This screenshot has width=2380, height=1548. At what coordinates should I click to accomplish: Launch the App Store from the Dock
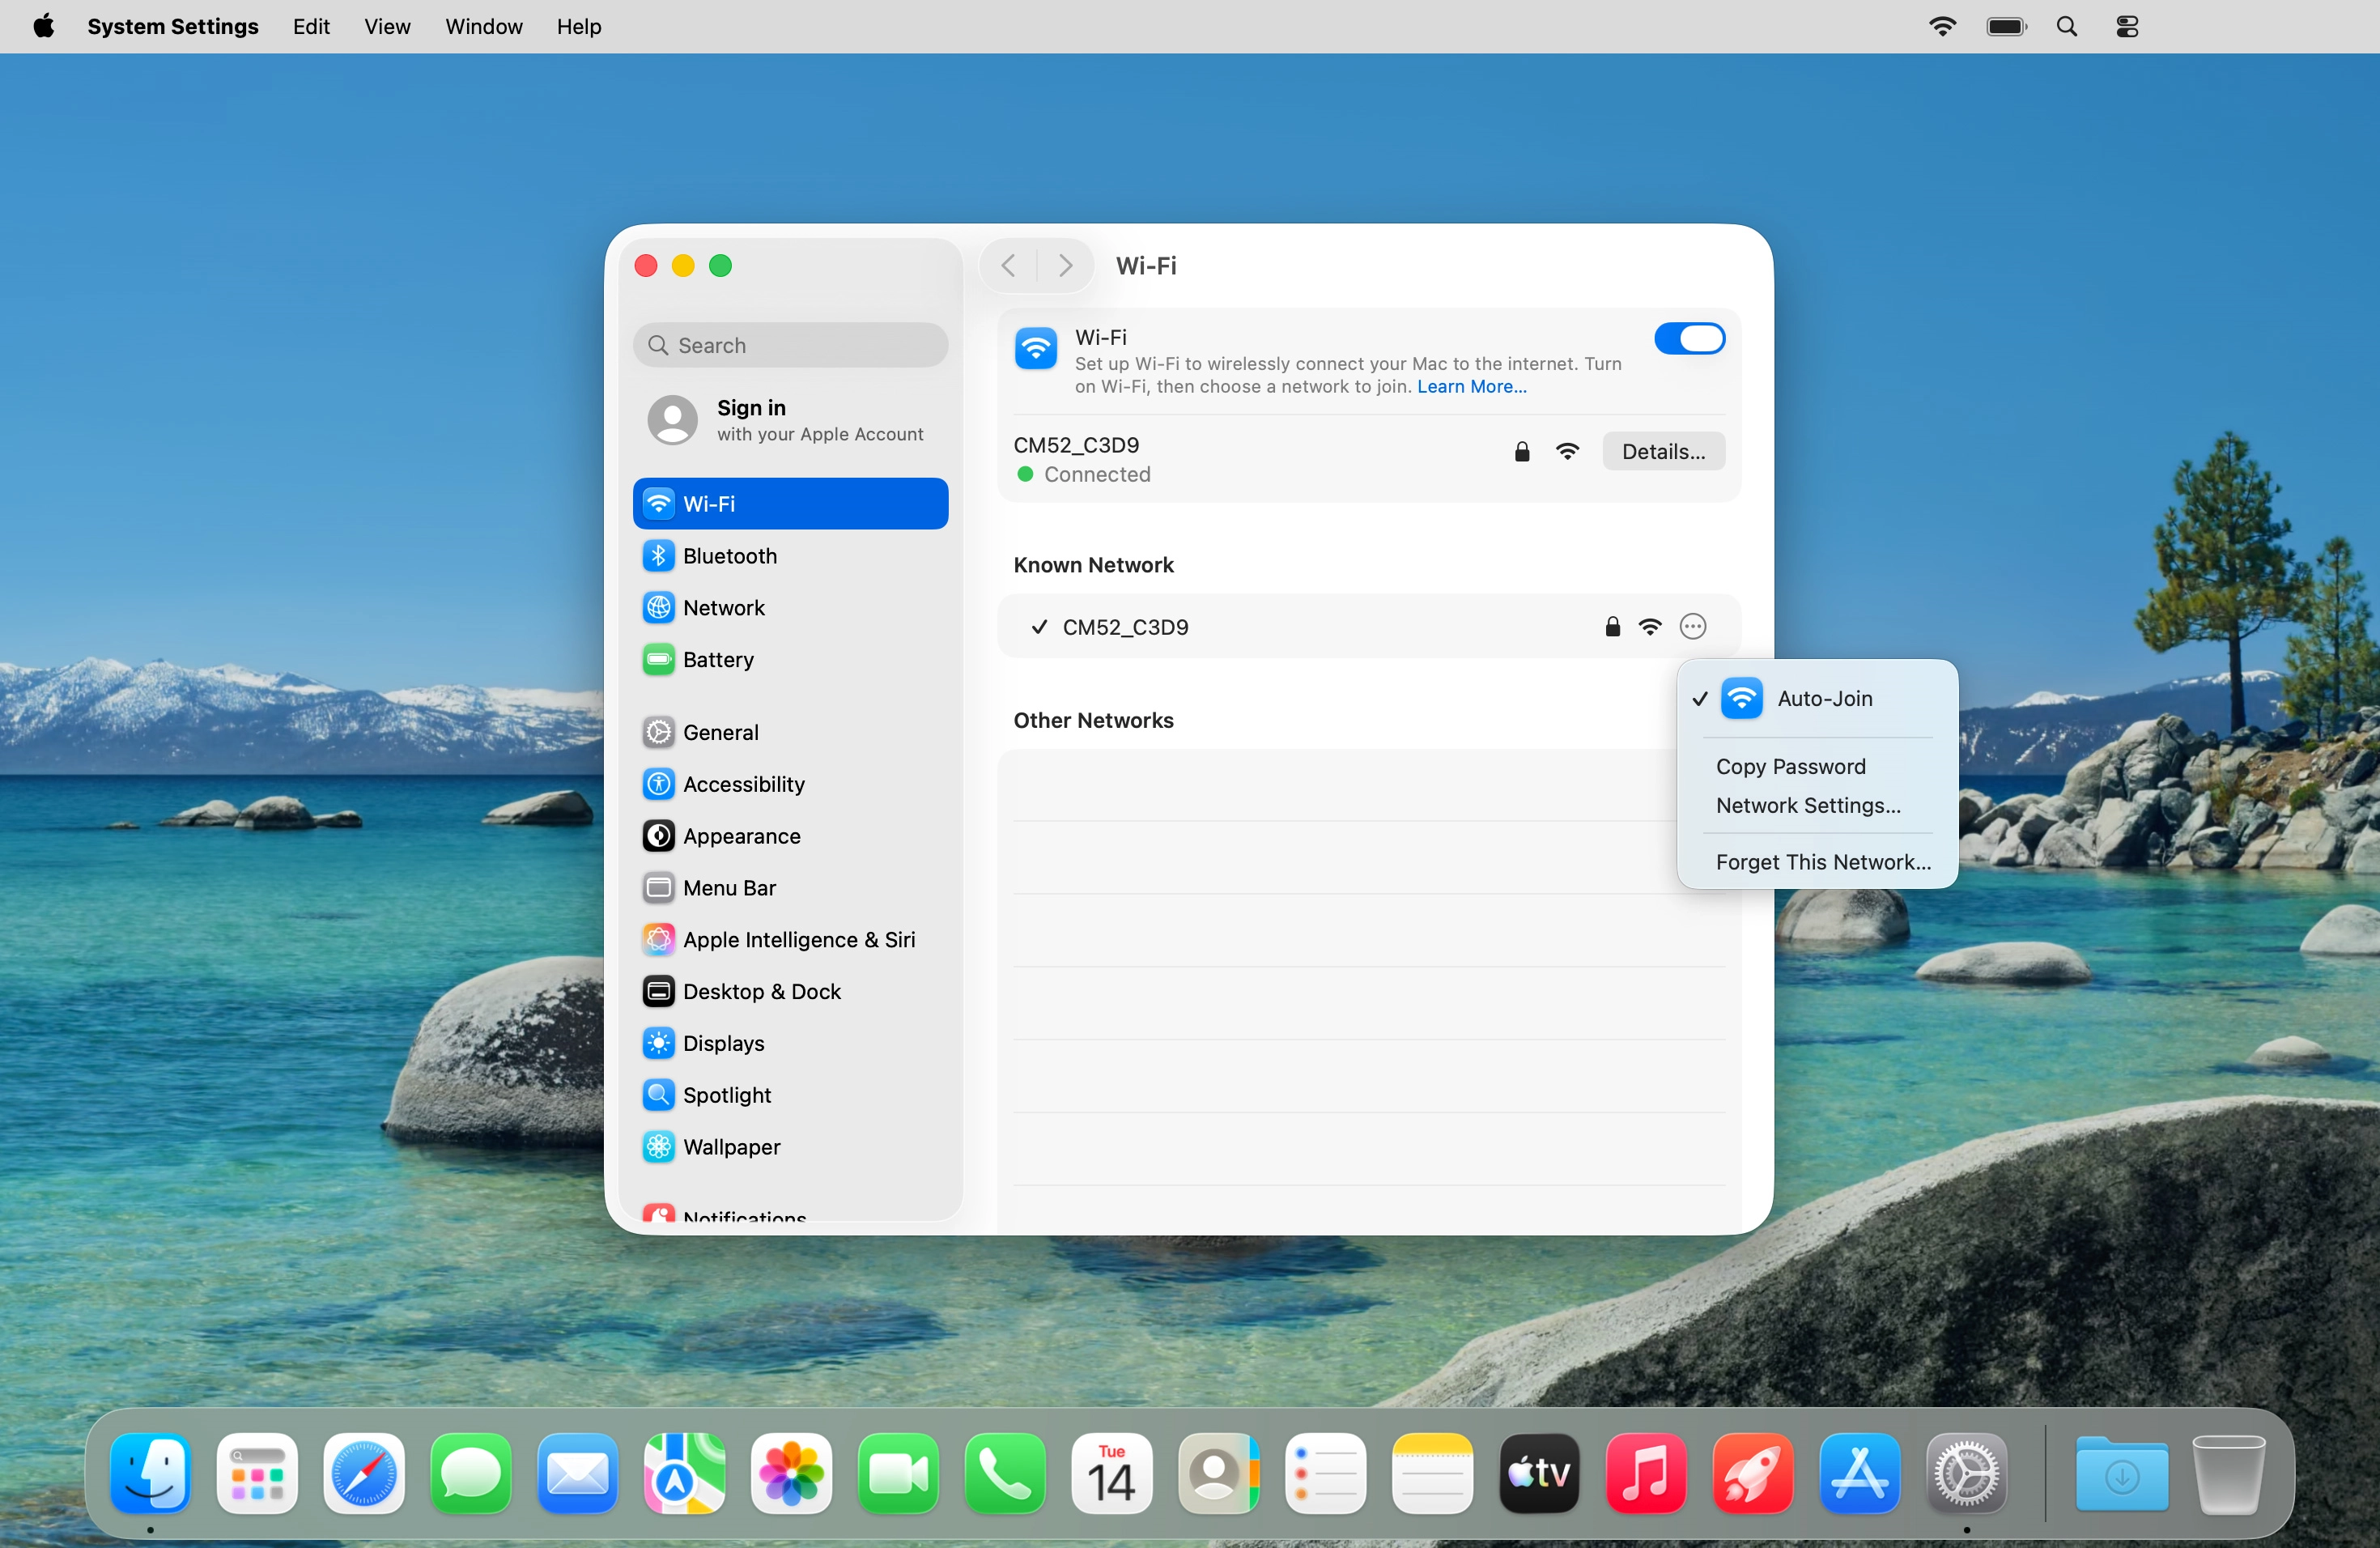click(1860, 1474)
